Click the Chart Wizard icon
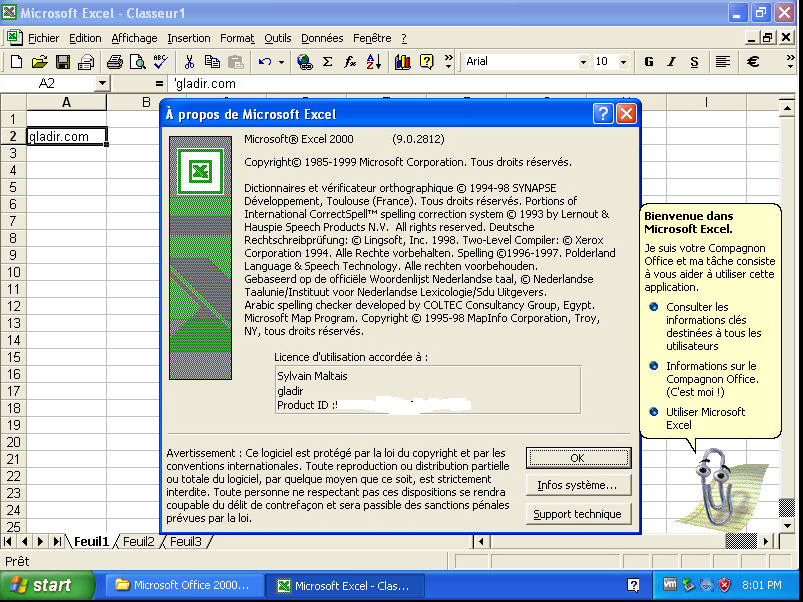Screen dimensions: 803x602 point(403,62)
